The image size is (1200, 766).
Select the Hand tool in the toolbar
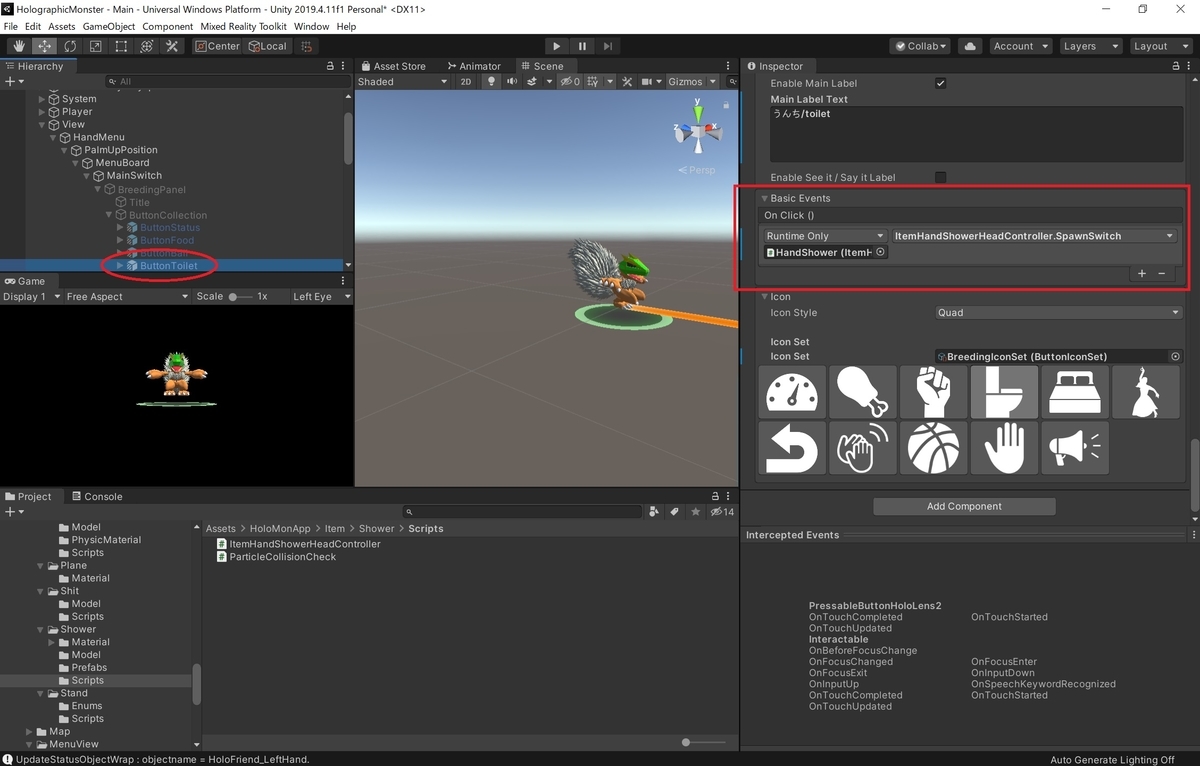19,46
